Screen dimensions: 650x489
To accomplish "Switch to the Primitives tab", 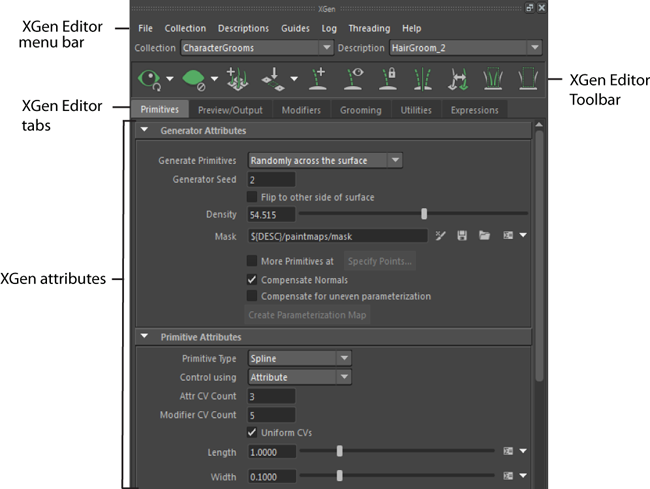I will 160,109.
